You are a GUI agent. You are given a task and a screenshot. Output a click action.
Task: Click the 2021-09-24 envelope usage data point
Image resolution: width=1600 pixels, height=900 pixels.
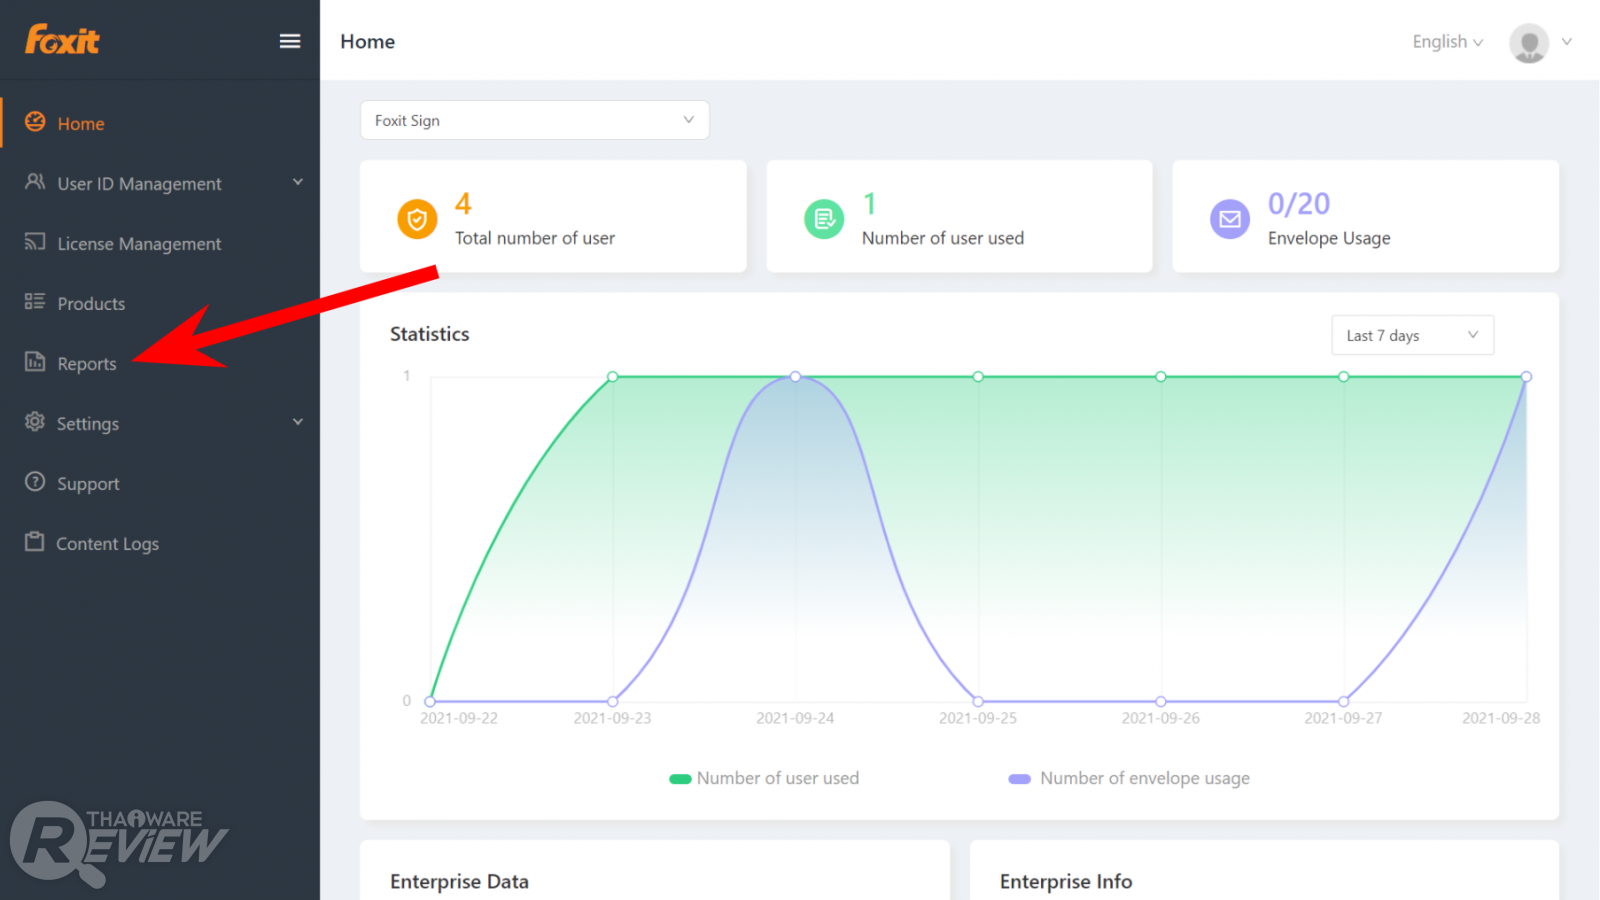click(795, 377)
